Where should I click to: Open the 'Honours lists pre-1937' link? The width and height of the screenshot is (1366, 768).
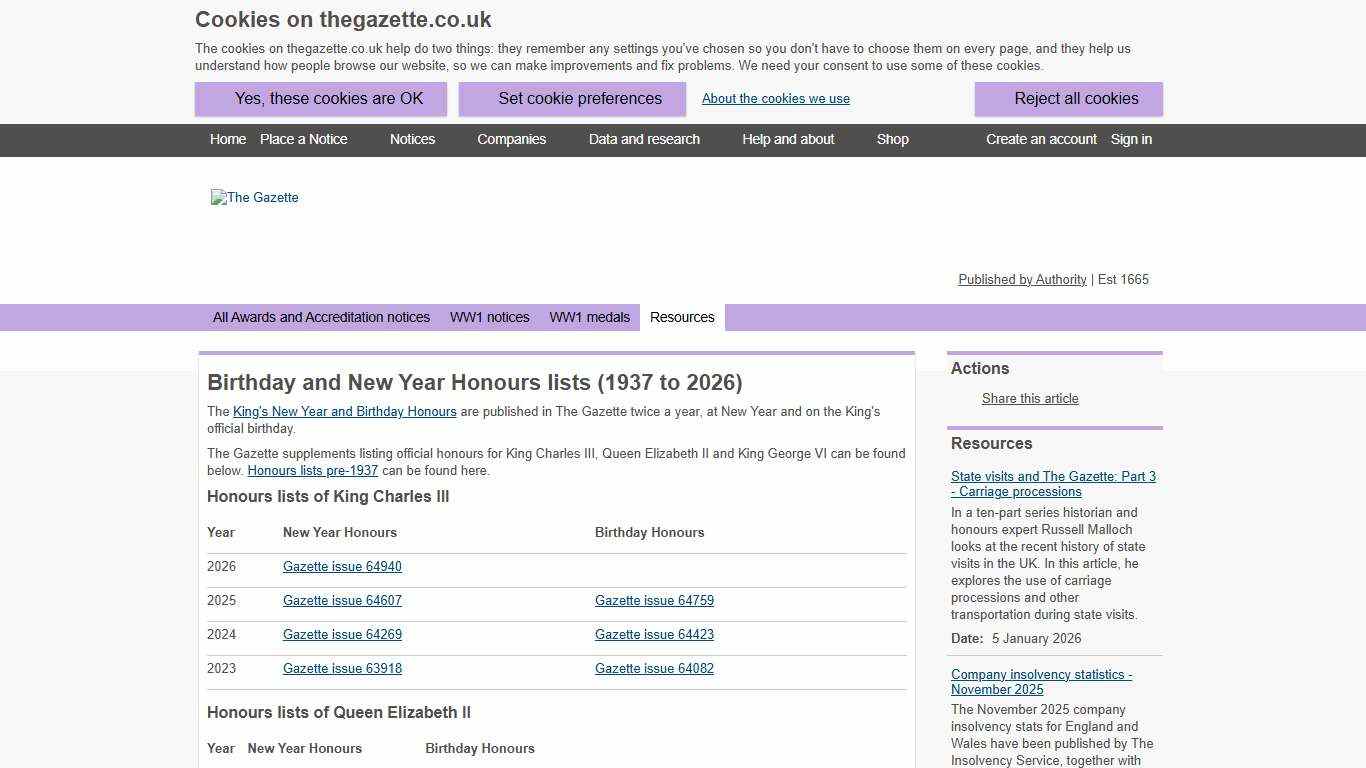(x=312, y=470)
